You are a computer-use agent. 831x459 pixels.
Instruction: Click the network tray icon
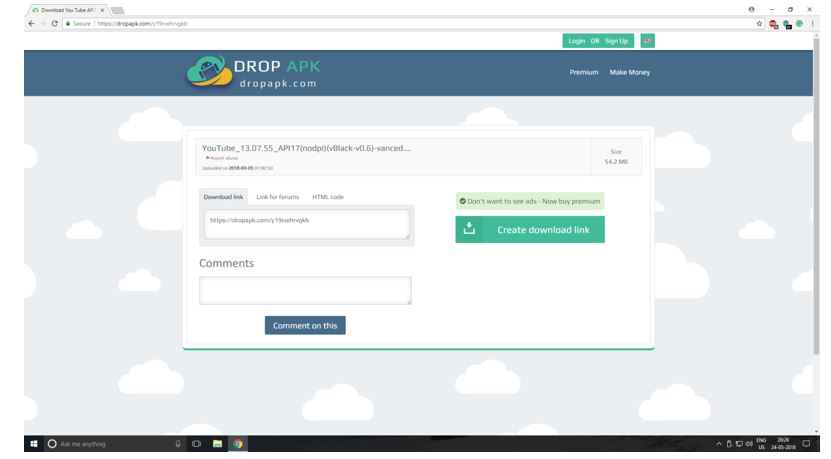(739, 444)
